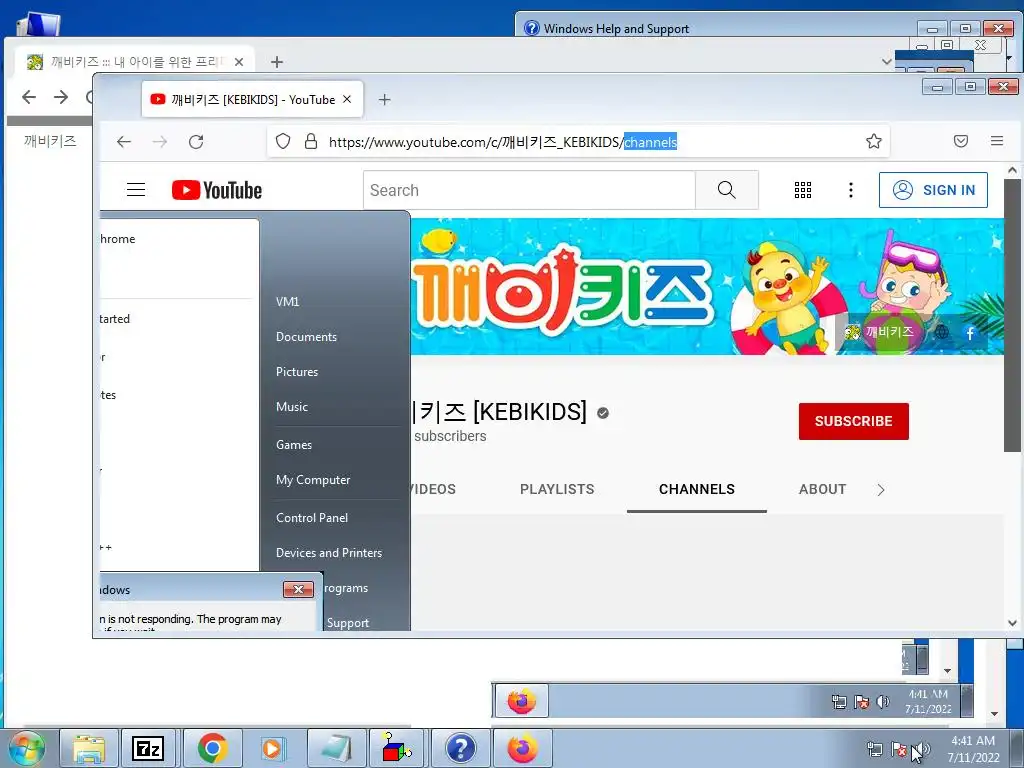Screen dimensions: 1024x768
Task: Open the YouTube hamburger guide menu
Action: (136, 190)
